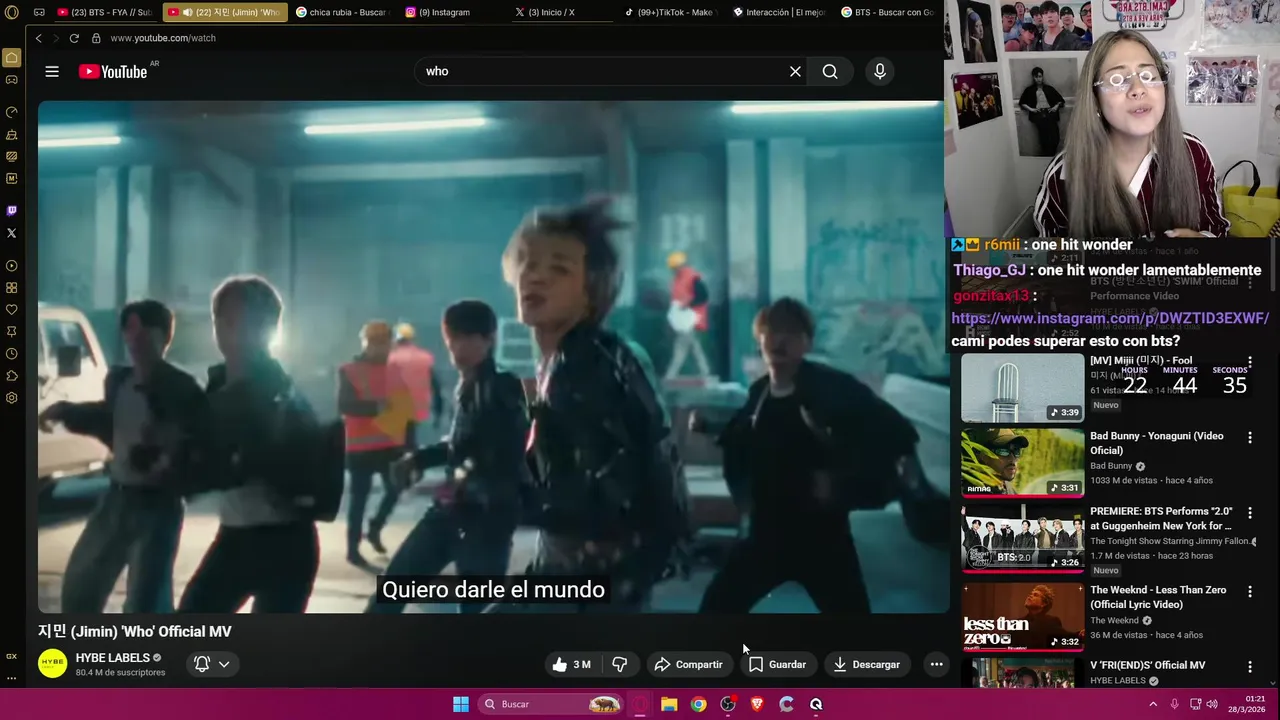Open OBS Studio from the taskbar
The image size is (1280, 720).
click(x=728, y=704)
